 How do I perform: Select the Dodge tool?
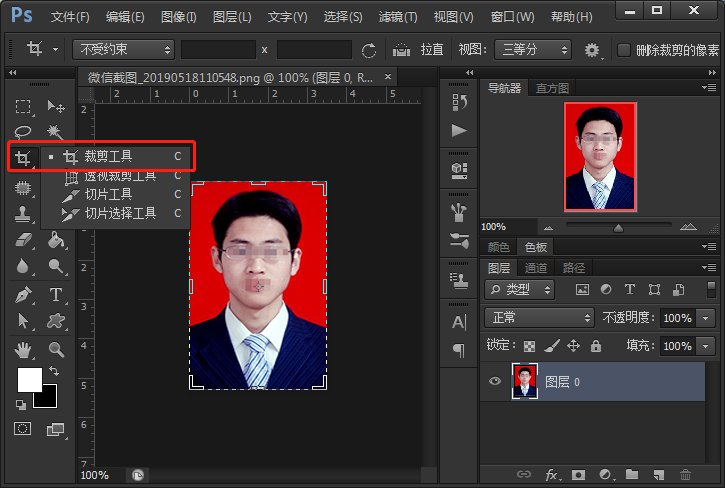(x=56, y=266)
